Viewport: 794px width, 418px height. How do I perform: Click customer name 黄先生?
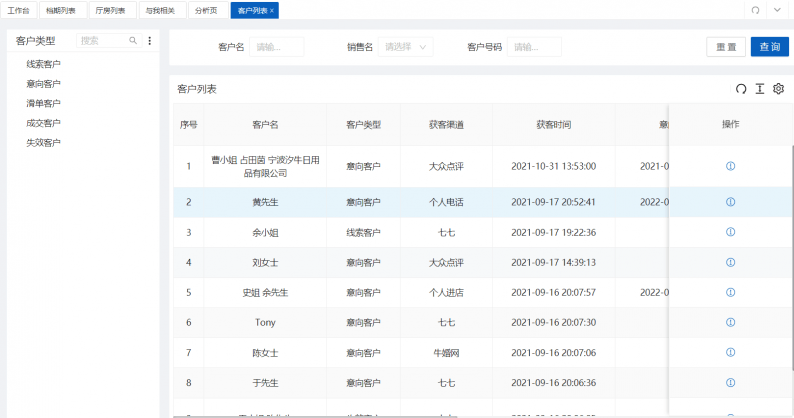(265, 202)
